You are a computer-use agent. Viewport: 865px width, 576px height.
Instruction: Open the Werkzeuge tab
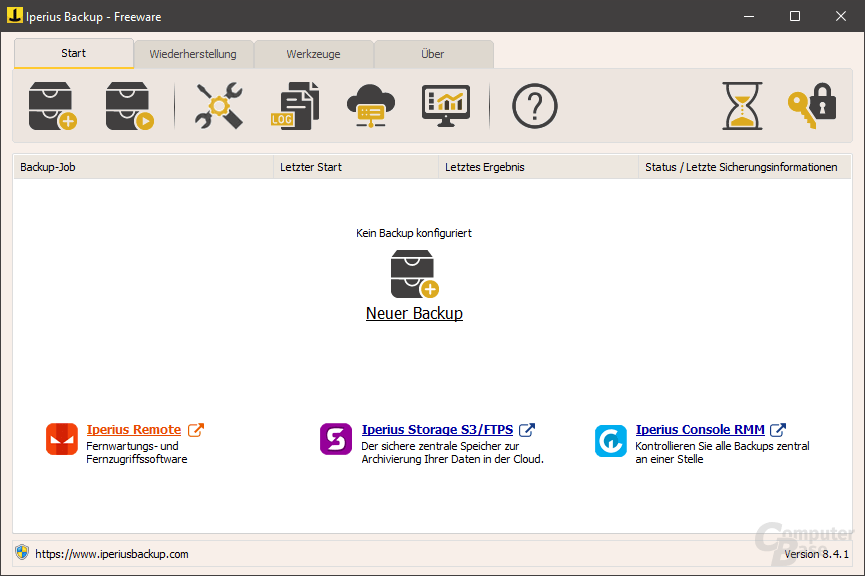tap(314, 54)
